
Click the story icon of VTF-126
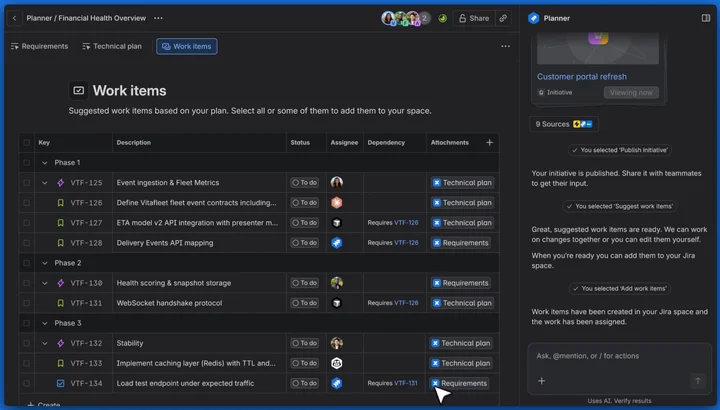pos(61,202)
